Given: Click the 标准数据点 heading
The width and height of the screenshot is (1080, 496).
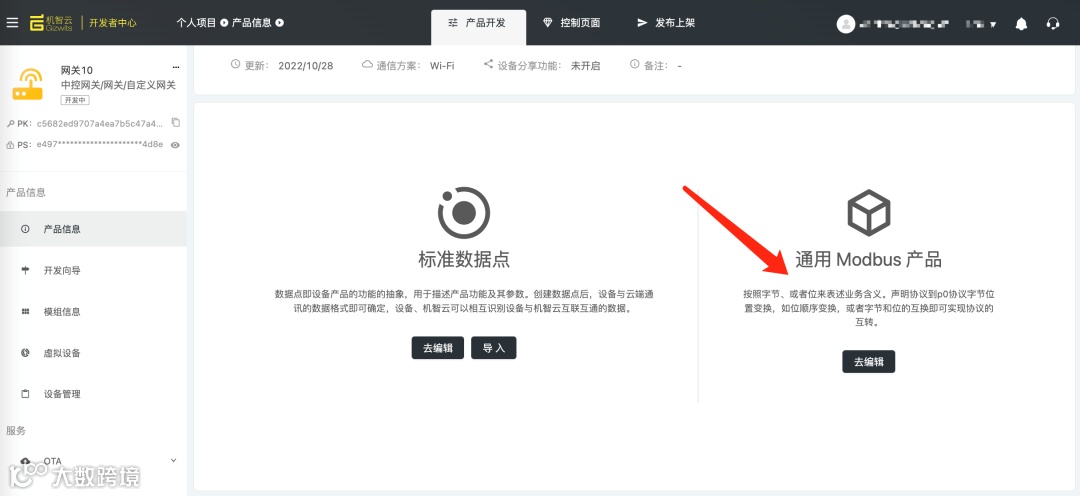Looking at the screenshot, I should pyautogui.click(x=464, y=259).
